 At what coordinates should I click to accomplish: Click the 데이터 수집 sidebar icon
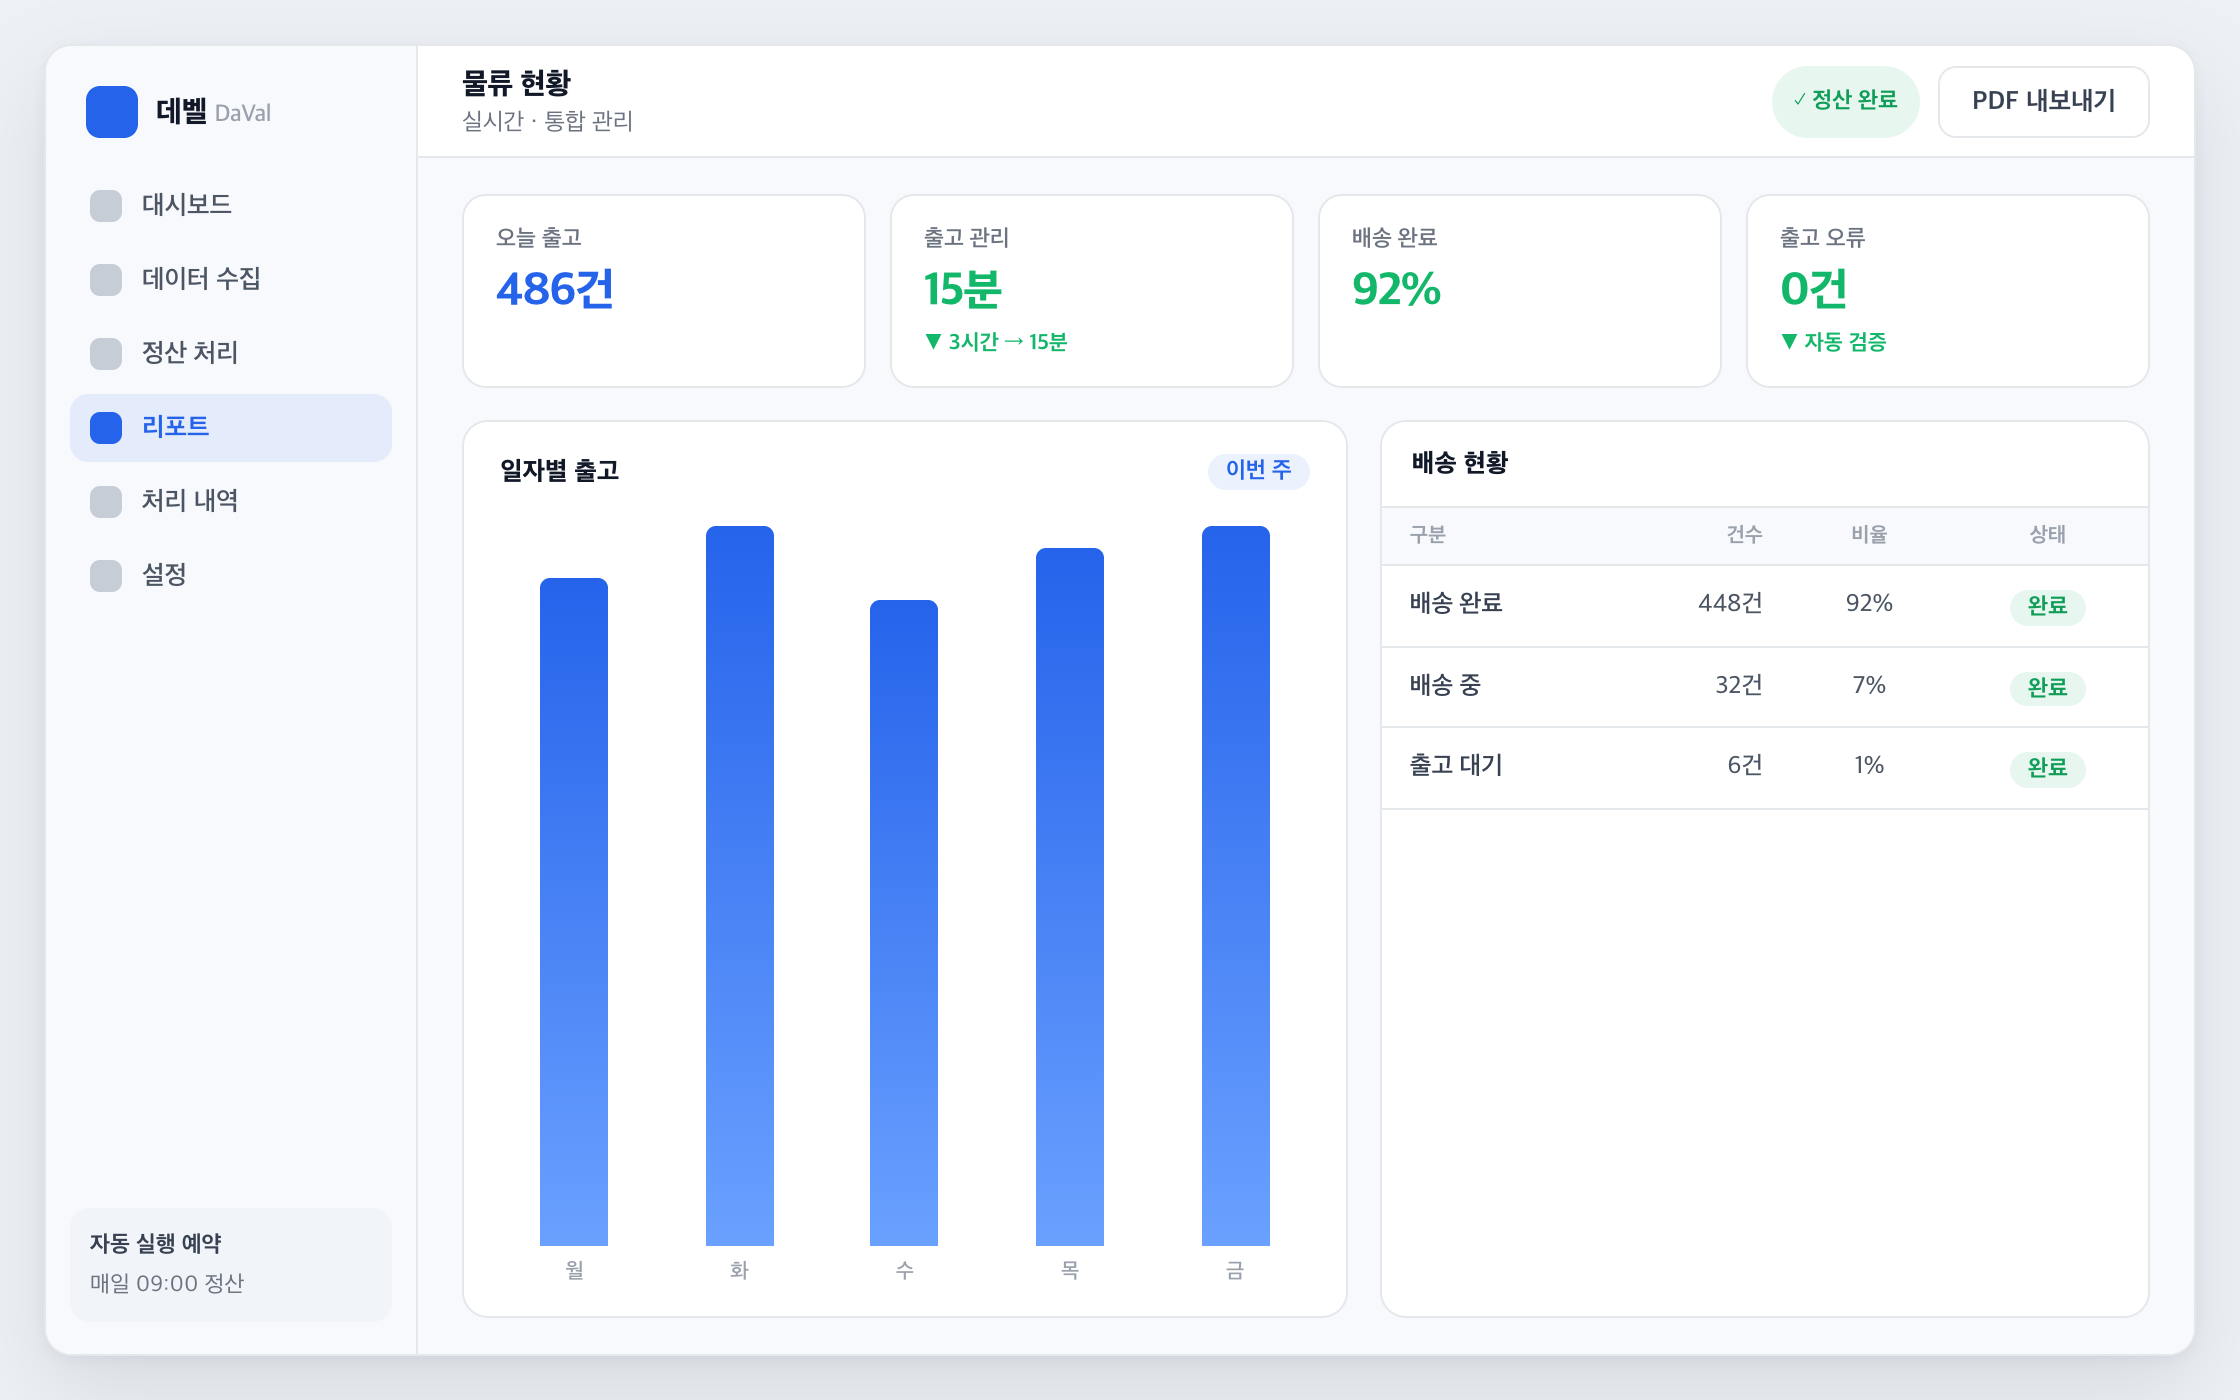[x=106, y=280]
